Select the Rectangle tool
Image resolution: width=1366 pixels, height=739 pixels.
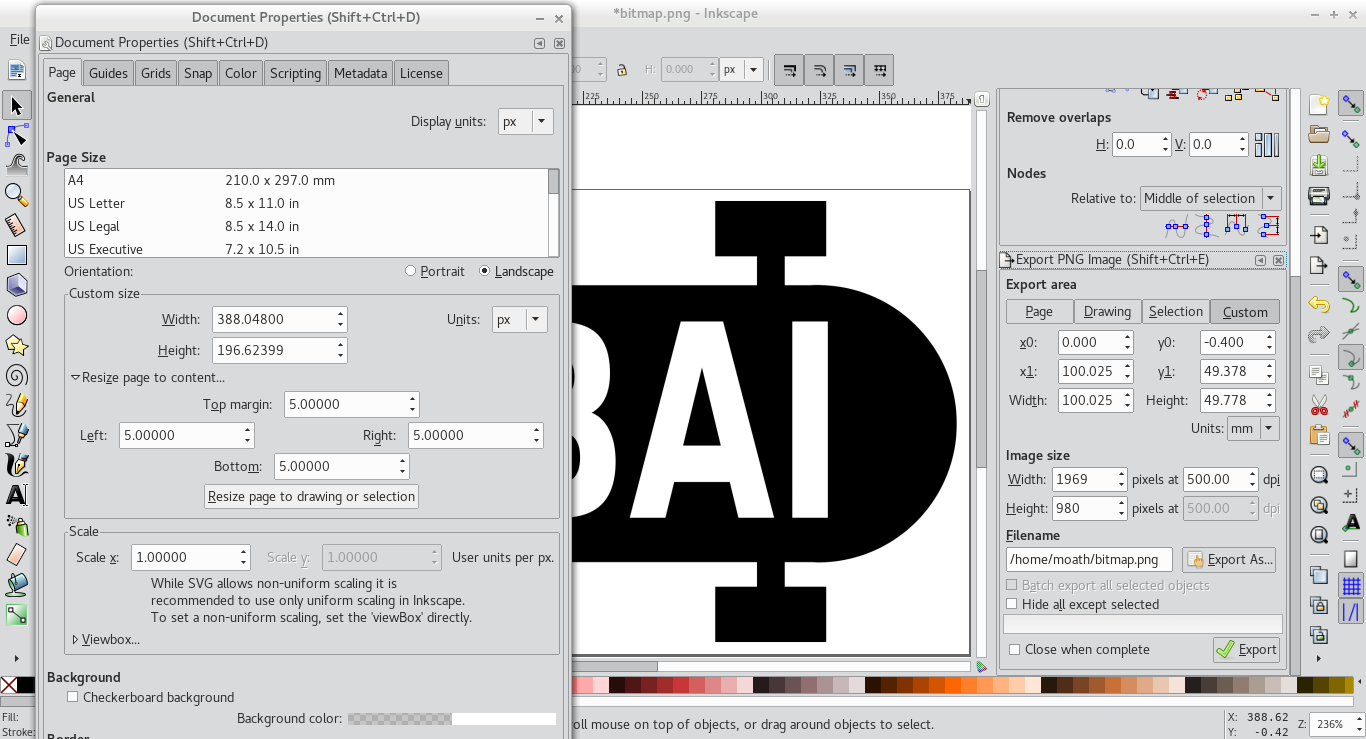pos(16,255)
